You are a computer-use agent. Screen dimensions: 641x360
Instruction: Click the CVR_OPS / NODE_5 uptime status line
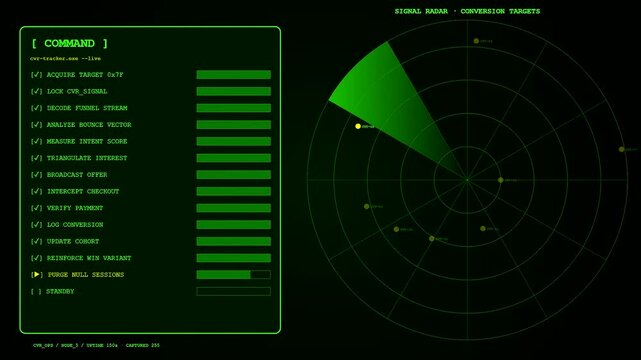pyautogui.click(x=96, y=345)
